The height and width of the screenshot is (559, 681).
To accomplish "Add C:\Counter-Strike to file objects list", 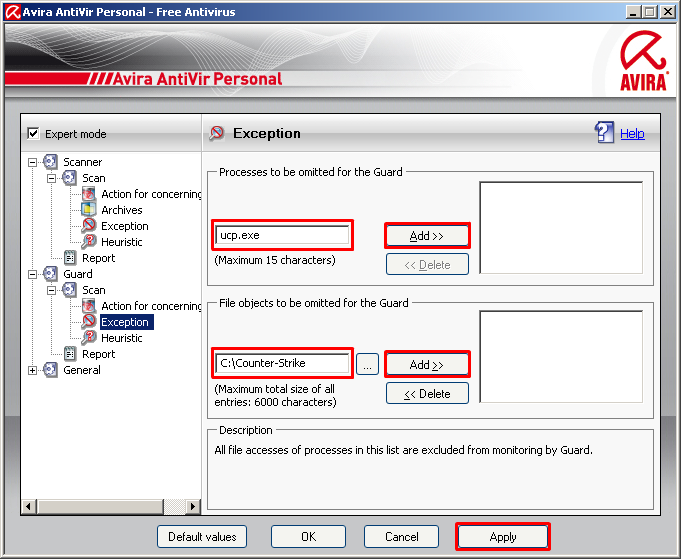I will click(x=427, y=364).
